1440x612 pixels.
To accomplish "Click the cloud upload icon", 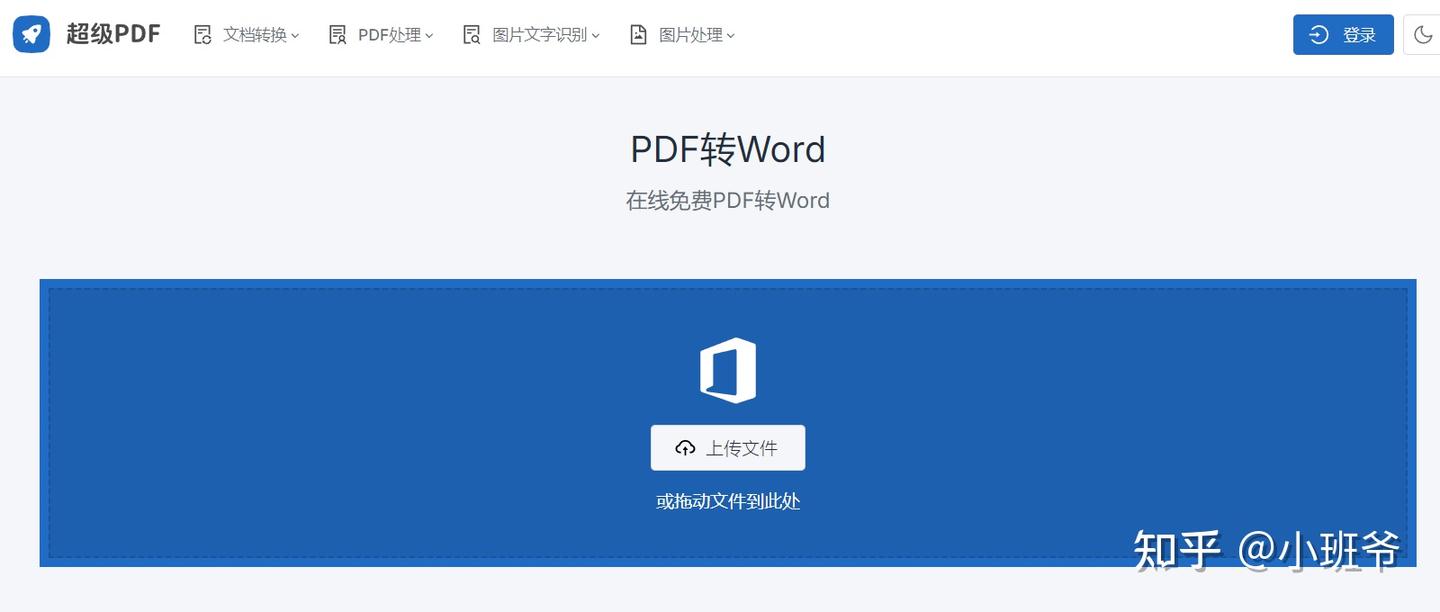I will (685, 448).
